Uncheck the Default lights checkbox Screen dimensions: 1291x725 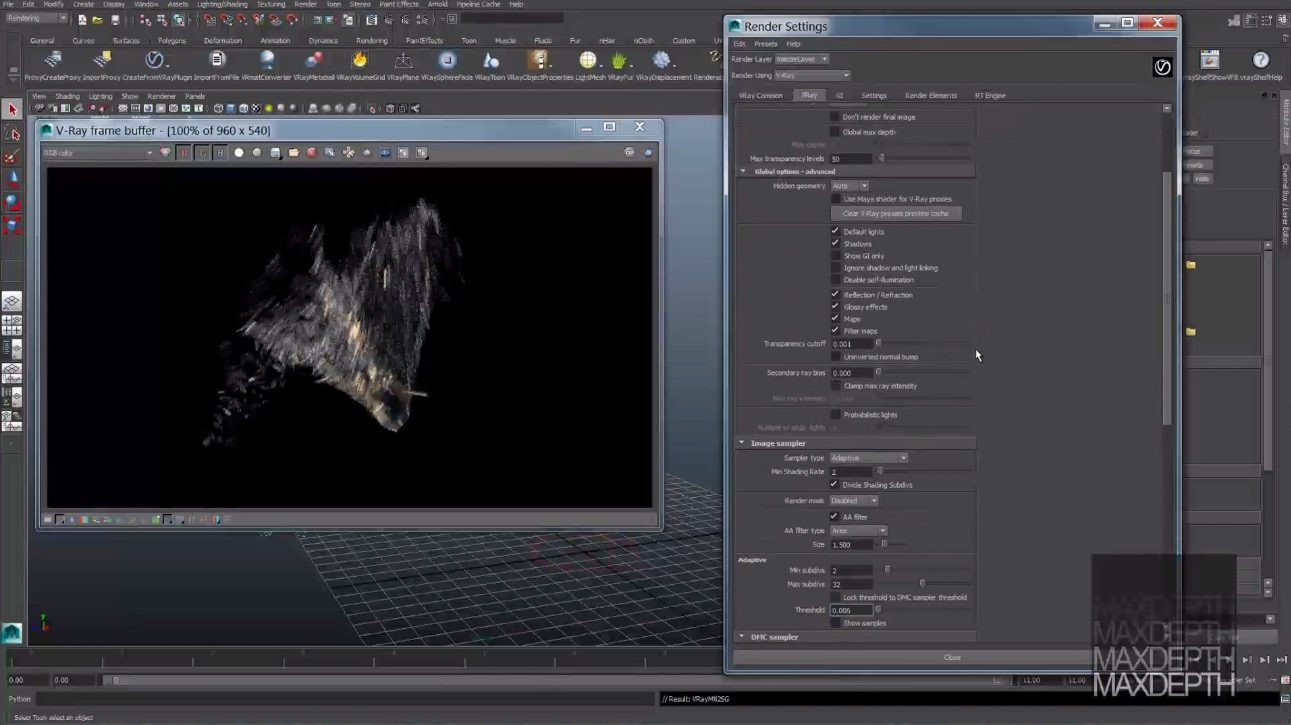[x=835, y=232]
